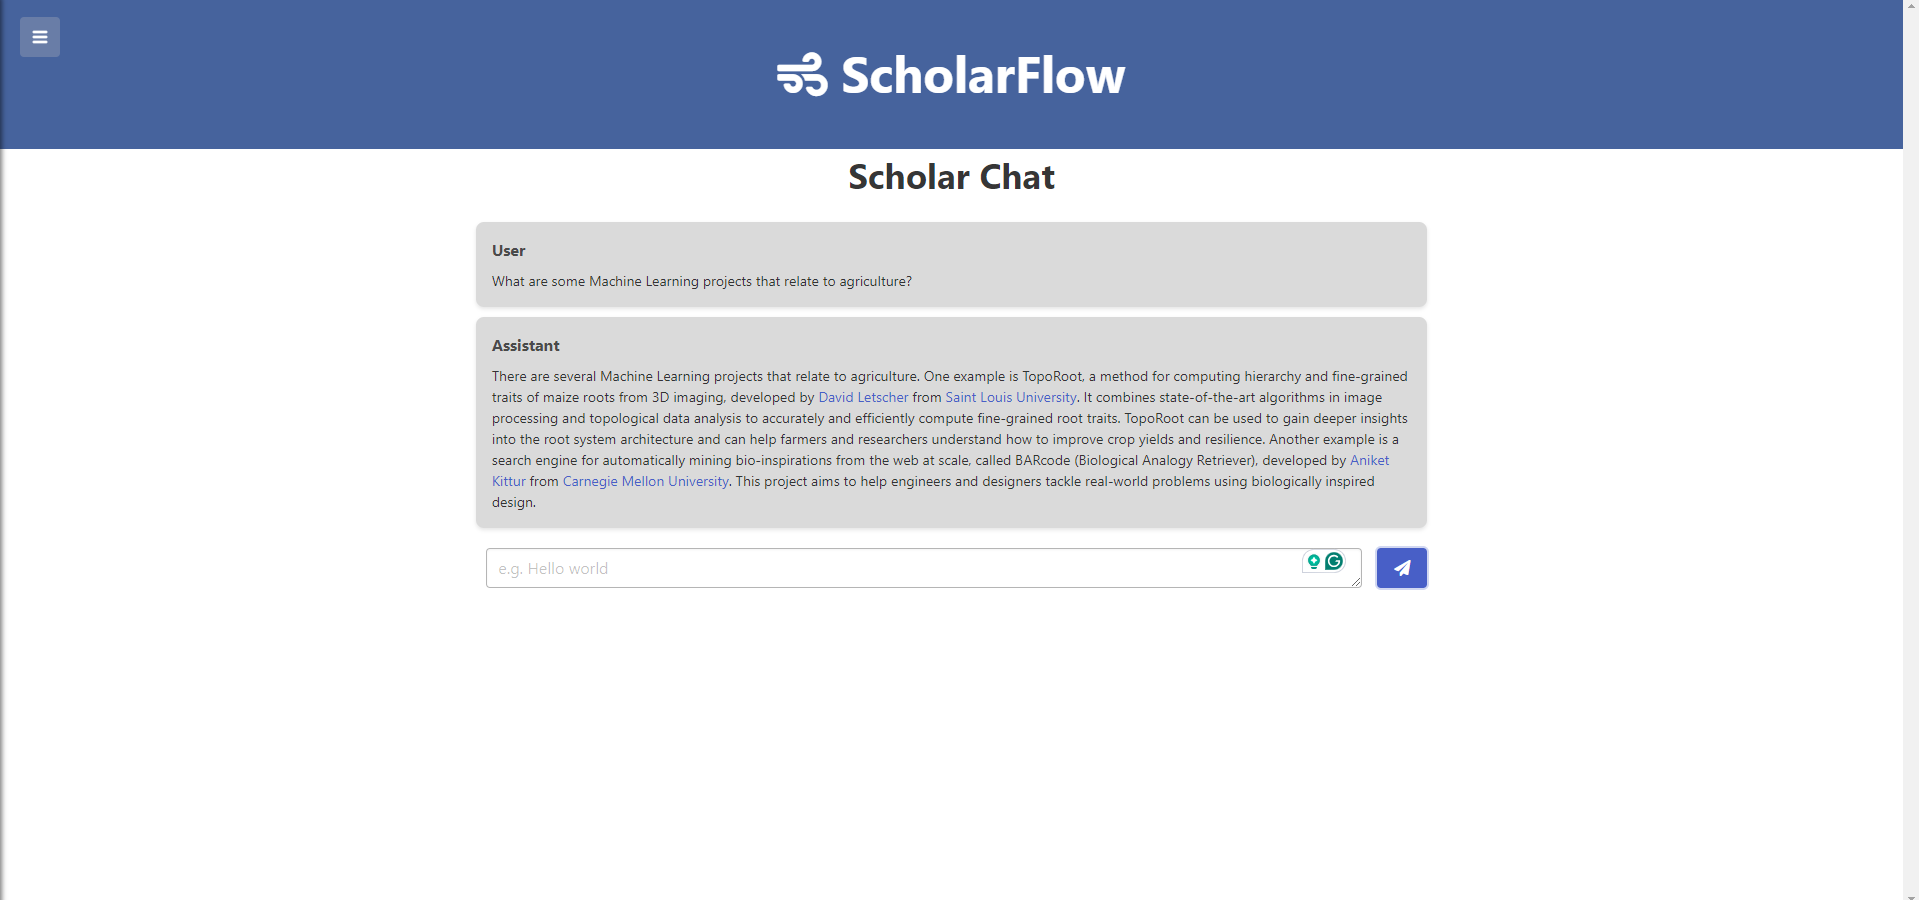Screen dimensions: 1919x900
Task: Click the textarea resize handle
Action: point(1355,582)
